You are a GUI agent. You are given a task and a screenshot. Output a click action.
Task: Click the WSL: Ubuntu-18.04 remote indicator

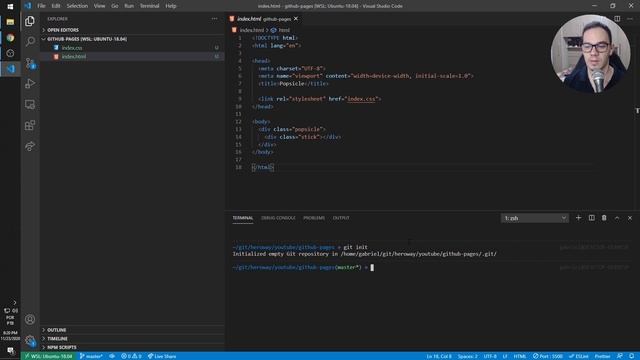tap(48, 356)
